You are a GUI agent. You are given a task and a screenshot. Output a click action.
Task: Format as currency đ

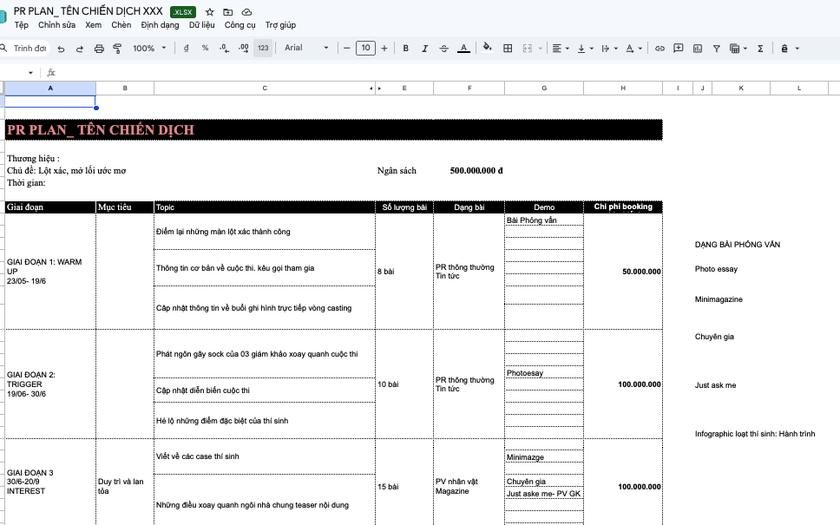click(x=186, y=48)
